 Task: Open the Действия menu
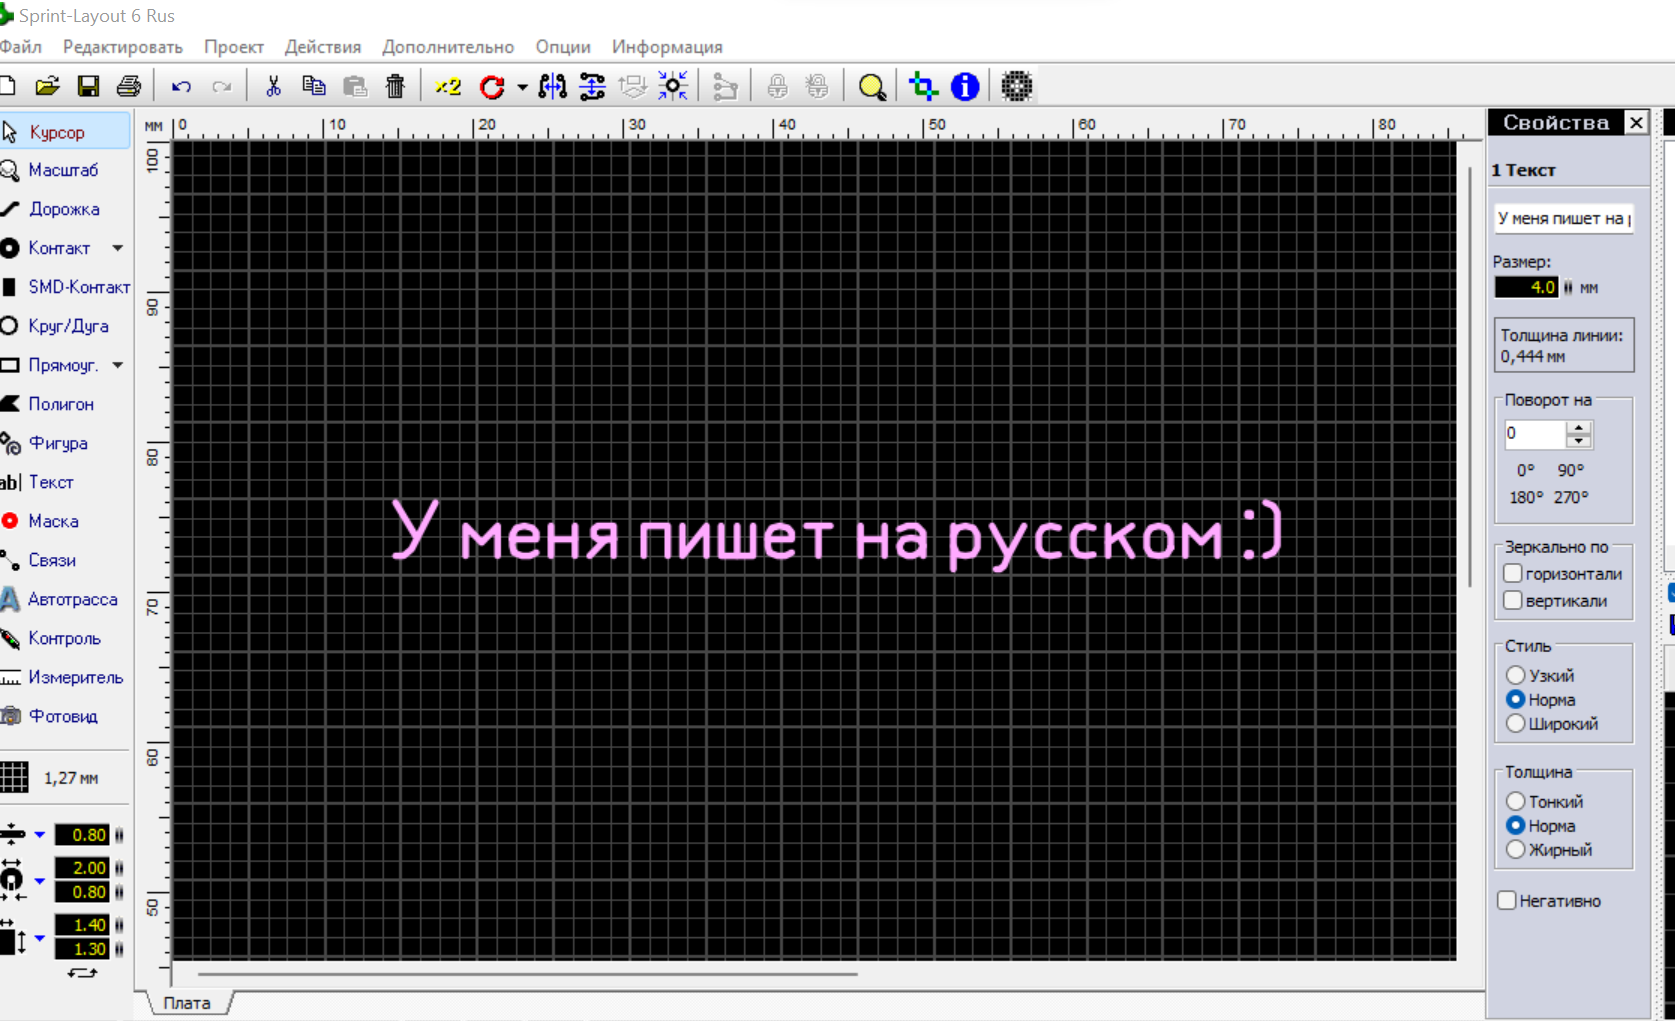pos(323,47)
